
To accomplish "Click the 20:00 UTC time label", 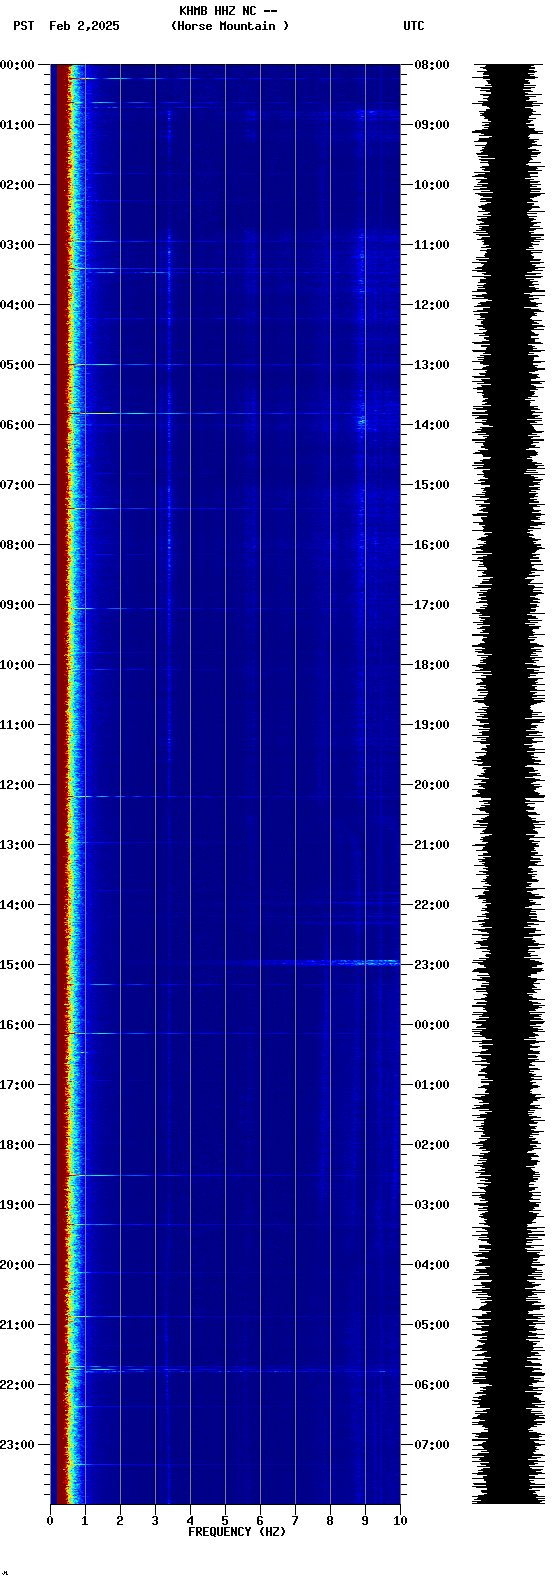I will (x=432, y=785).
